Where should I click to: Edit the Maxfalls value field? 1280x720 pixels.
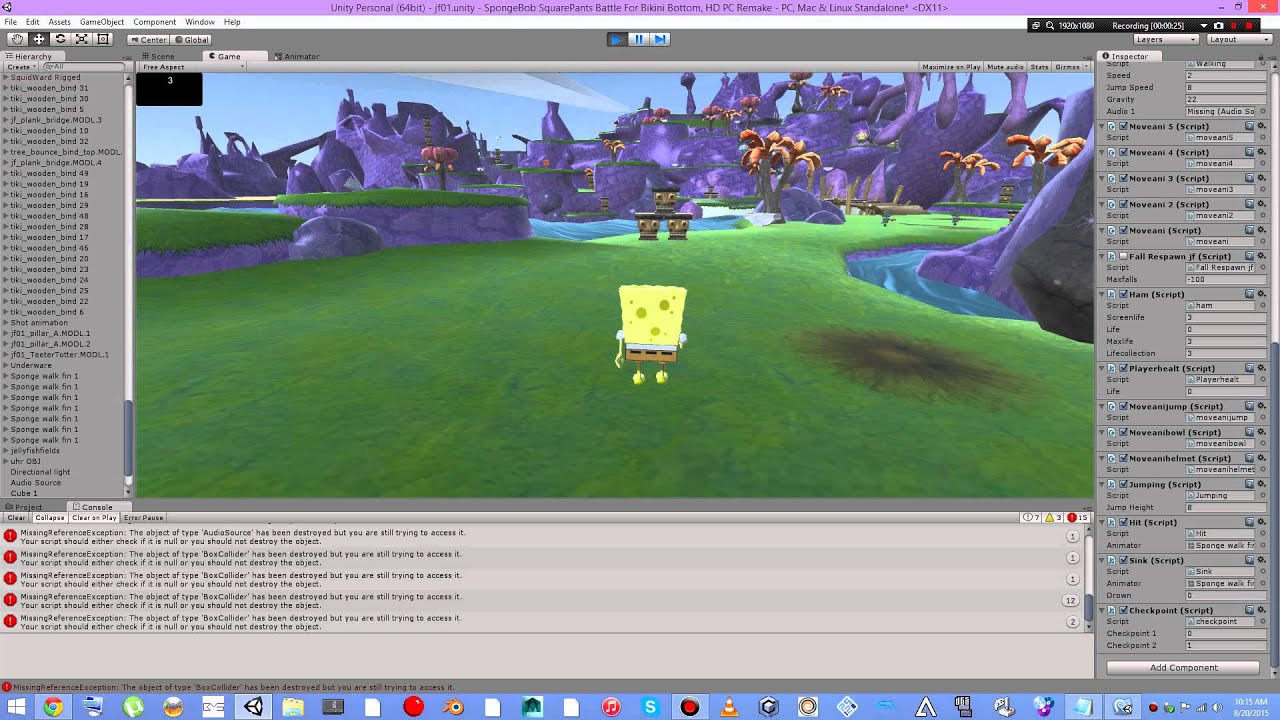pos(1225,279)
